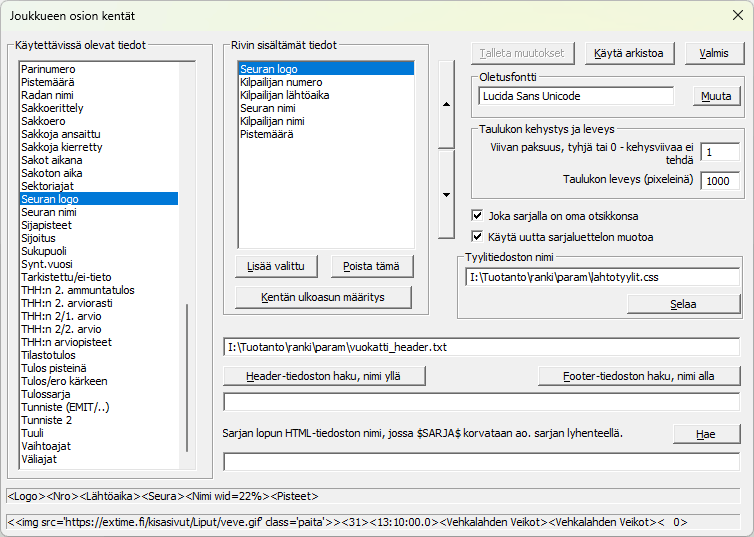
Task: Browse stylesheet file with Selaa
Action: pos(683,304)
